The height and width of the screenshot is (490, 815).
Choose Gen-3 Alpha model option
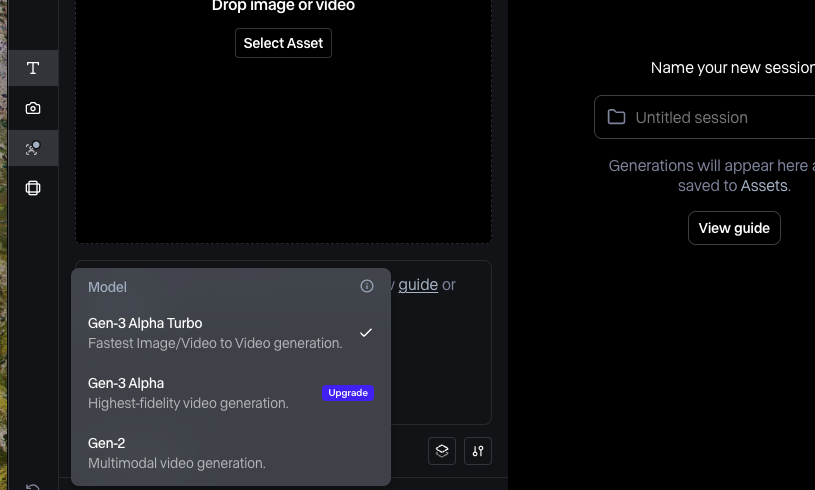pos(231,393)
